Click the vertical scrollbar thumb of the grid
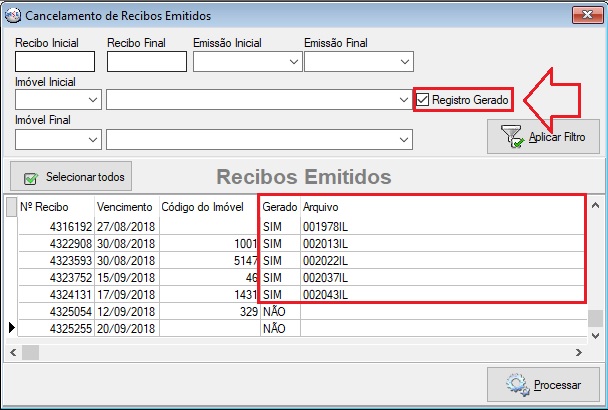This screenshot has width=608, height=410. coord(595,319)
